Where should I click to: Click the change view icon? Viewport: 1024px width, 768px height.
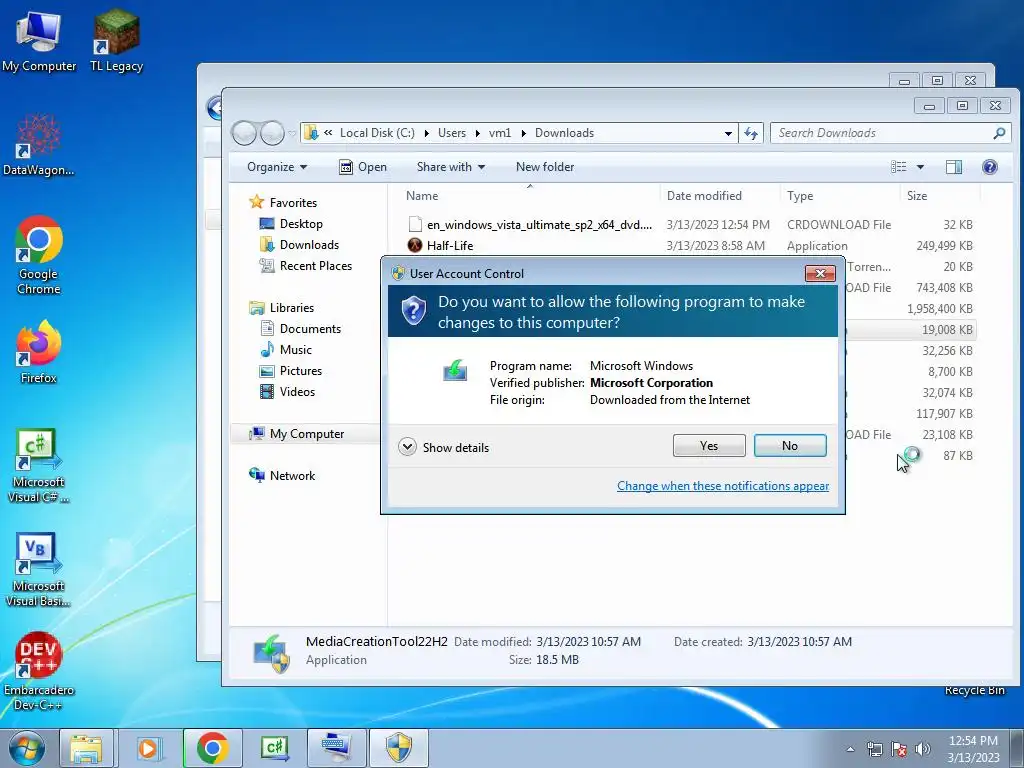pyautogui.click(x=899, y=167)
